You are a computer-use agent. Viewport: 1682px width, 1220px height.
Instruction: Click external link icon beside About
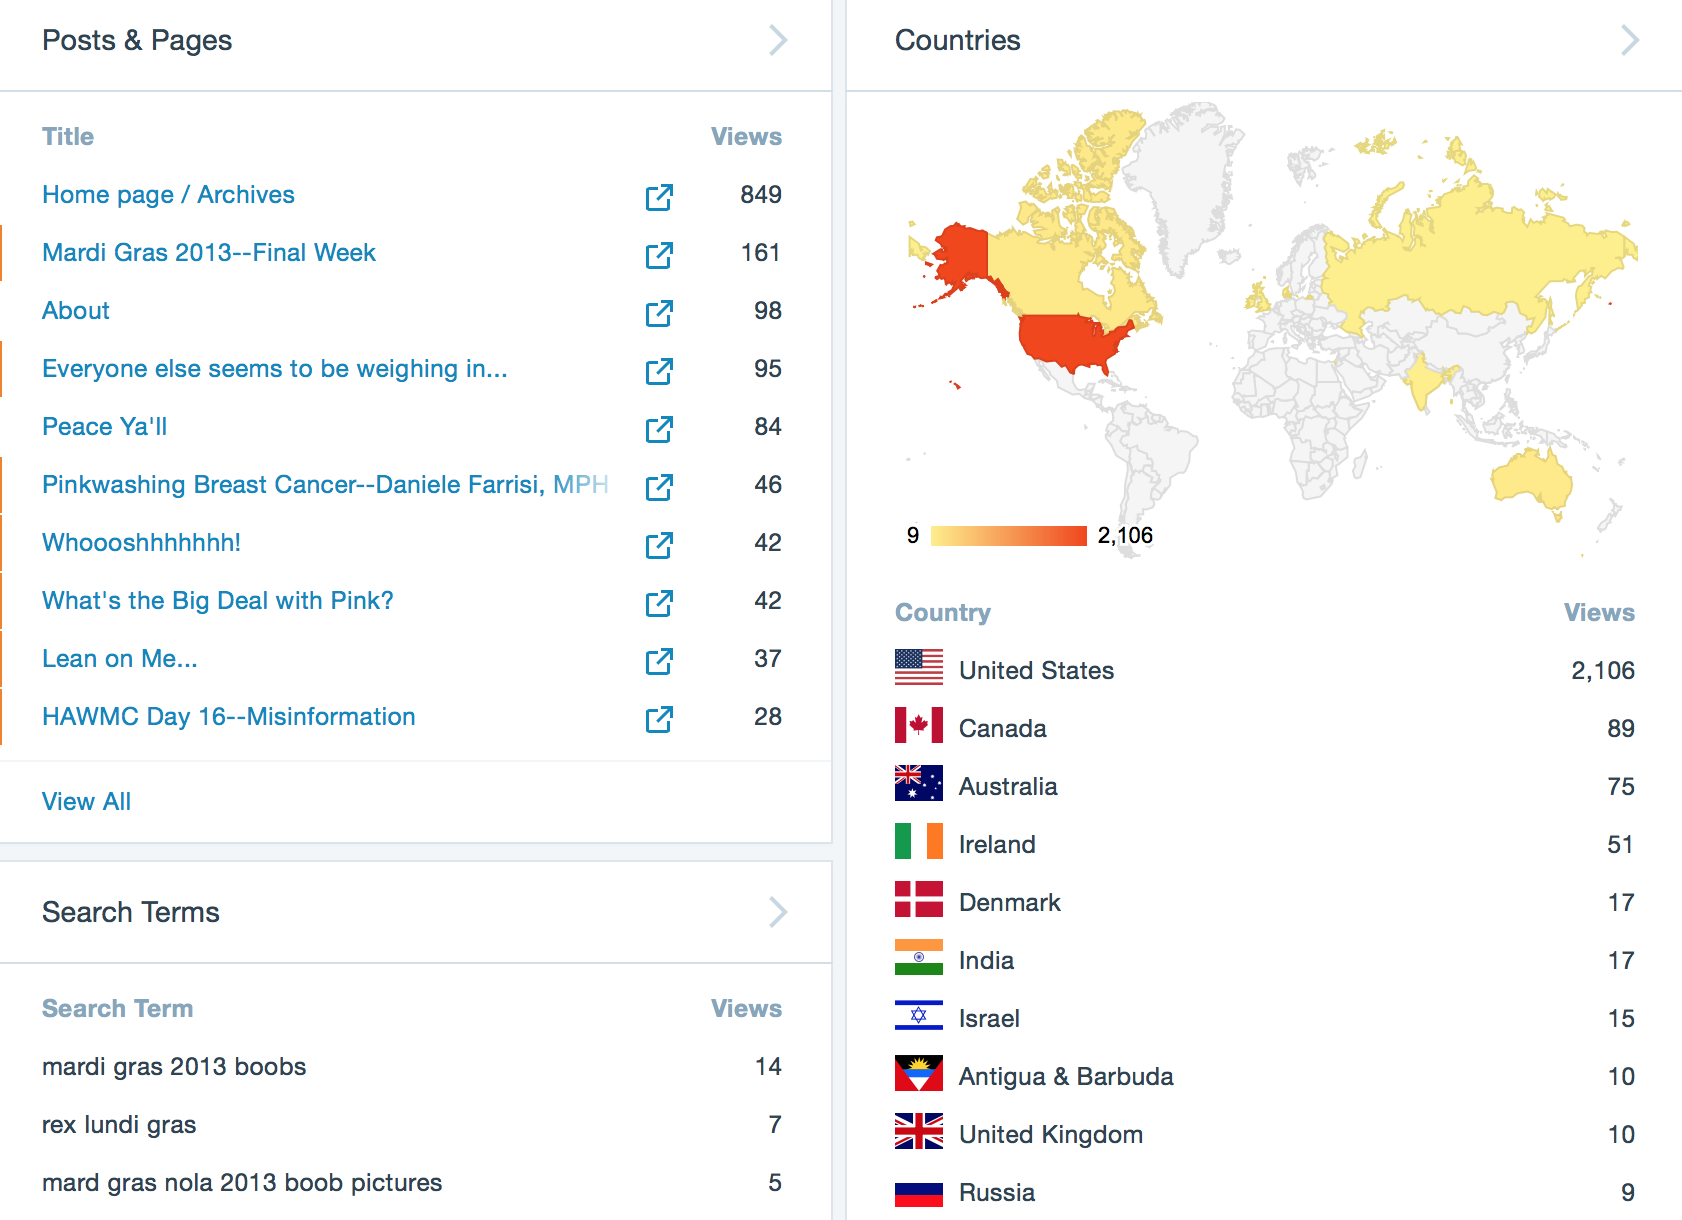point(659,313)
